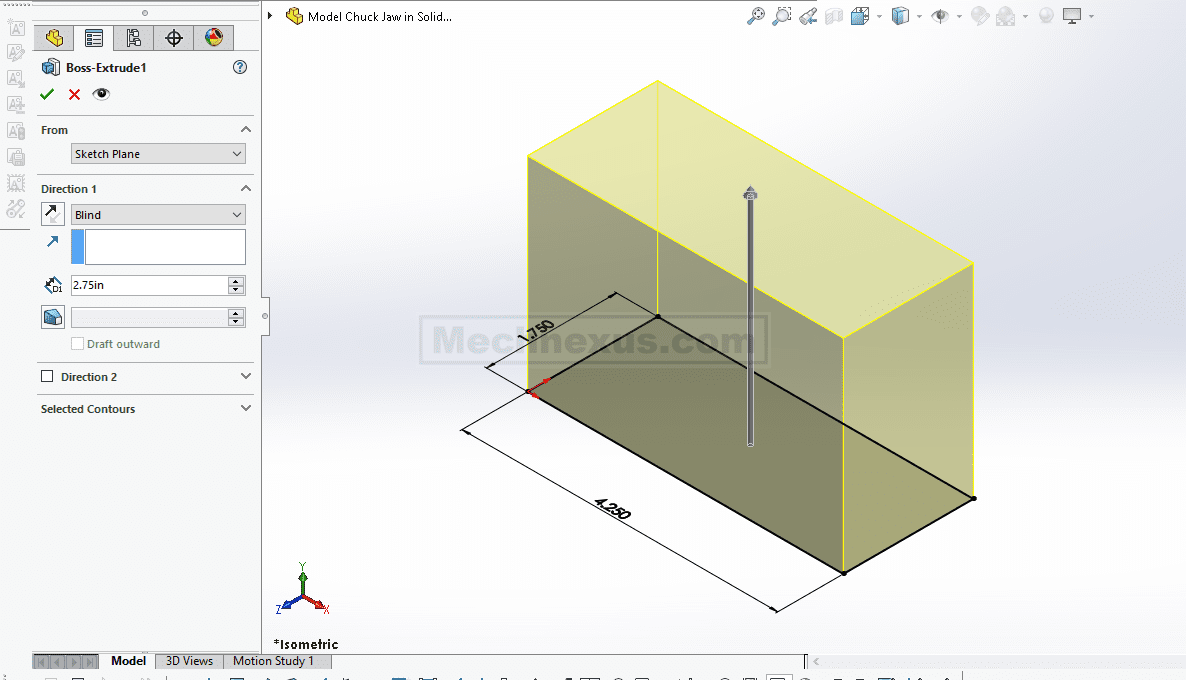
Task: Expand the Selected Contours section
Action: tap(246, 408)
